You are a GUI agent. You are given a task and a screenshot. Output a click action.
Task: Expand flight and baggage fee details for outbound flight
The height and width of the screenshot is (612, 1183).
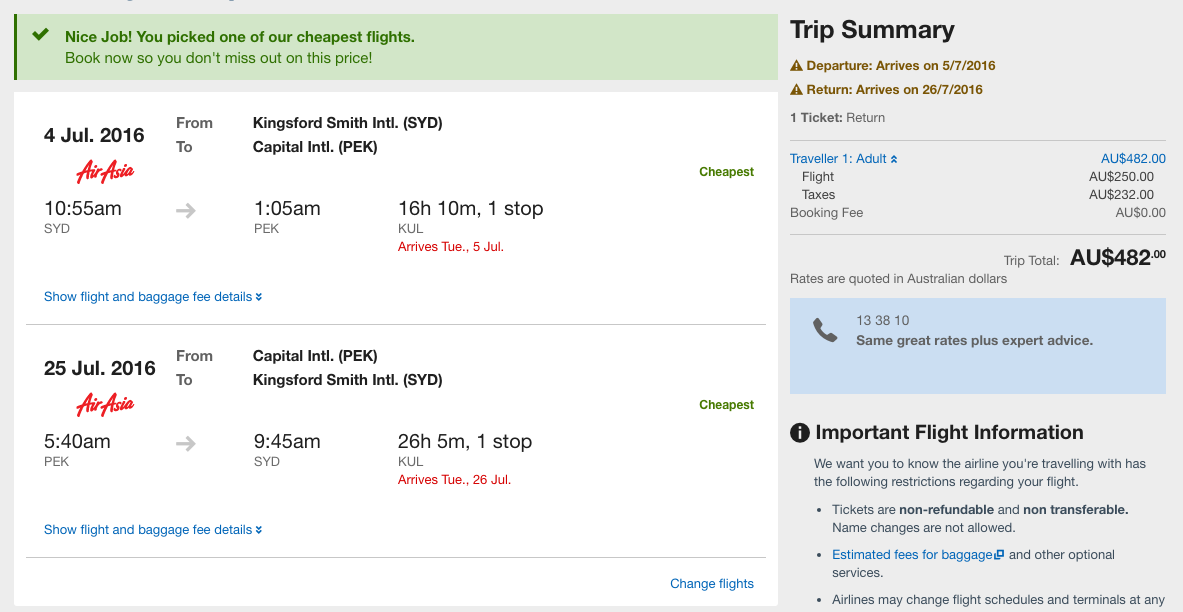(153, 297)
